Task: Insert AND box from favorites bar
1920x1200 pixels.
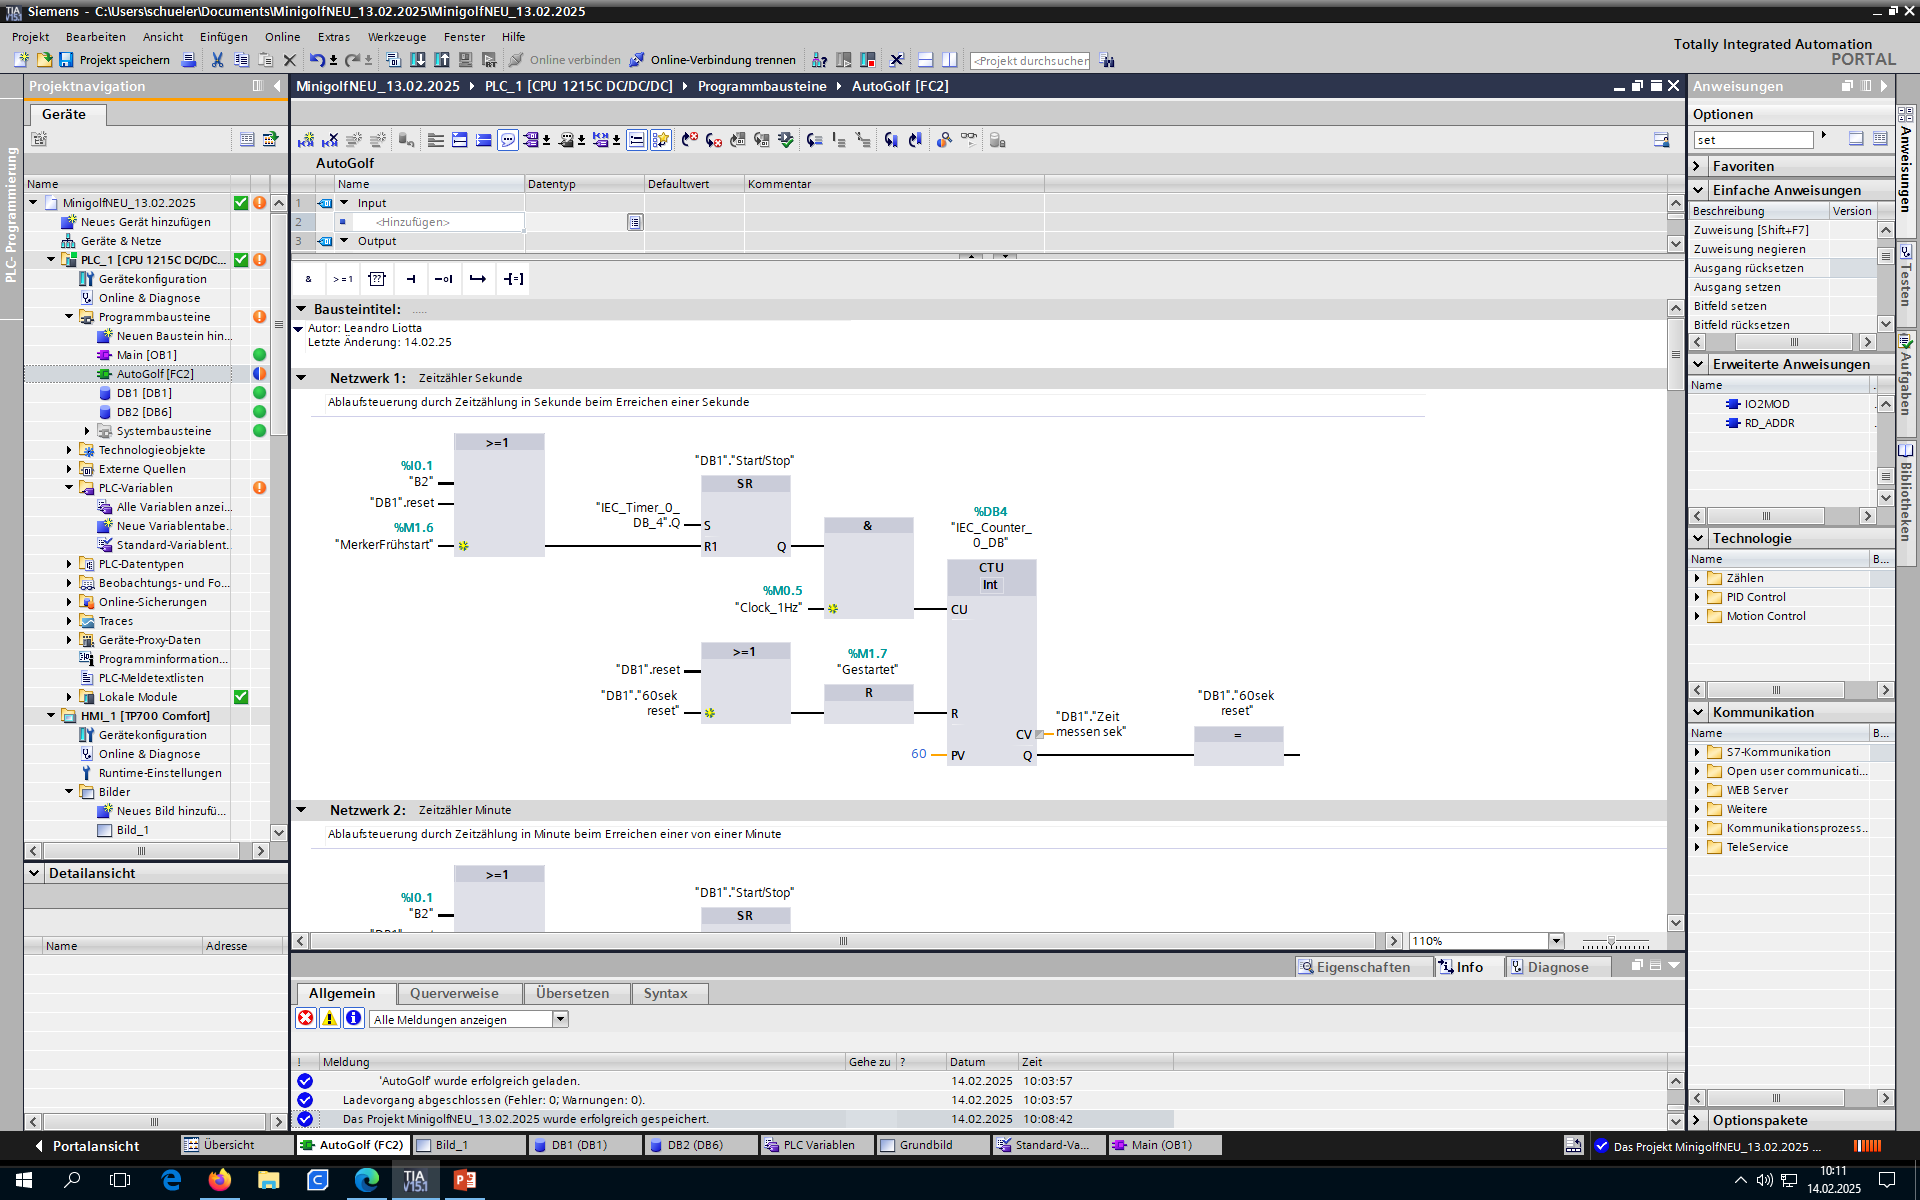Action: 308,279
